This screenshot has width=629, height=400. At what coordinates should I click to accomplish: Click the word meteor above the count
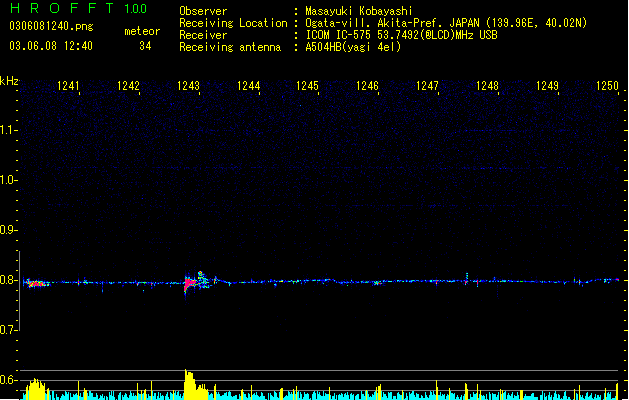[x=142, y=31]
